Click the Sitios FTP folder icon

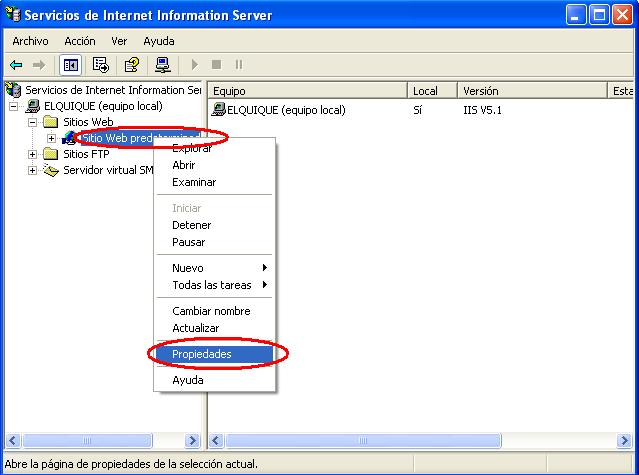click(x=51, y=154)
